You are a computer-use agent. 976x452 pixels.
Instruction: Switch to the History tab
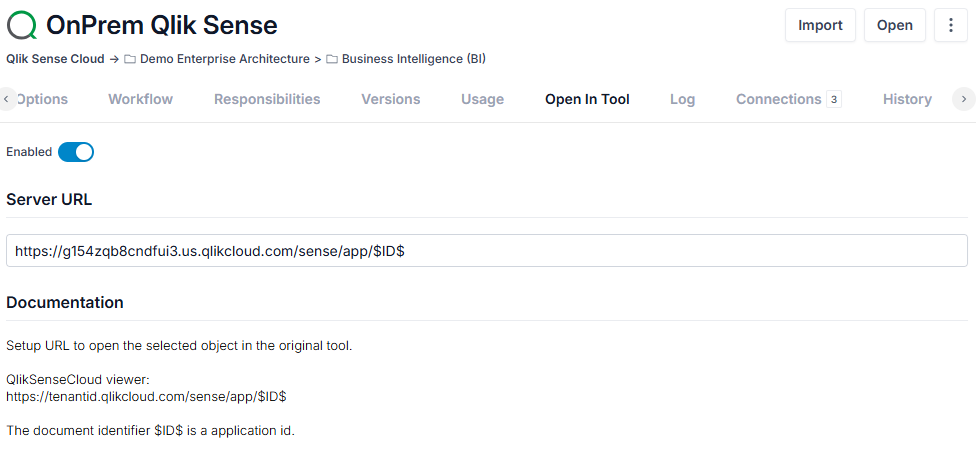(907, 99)
